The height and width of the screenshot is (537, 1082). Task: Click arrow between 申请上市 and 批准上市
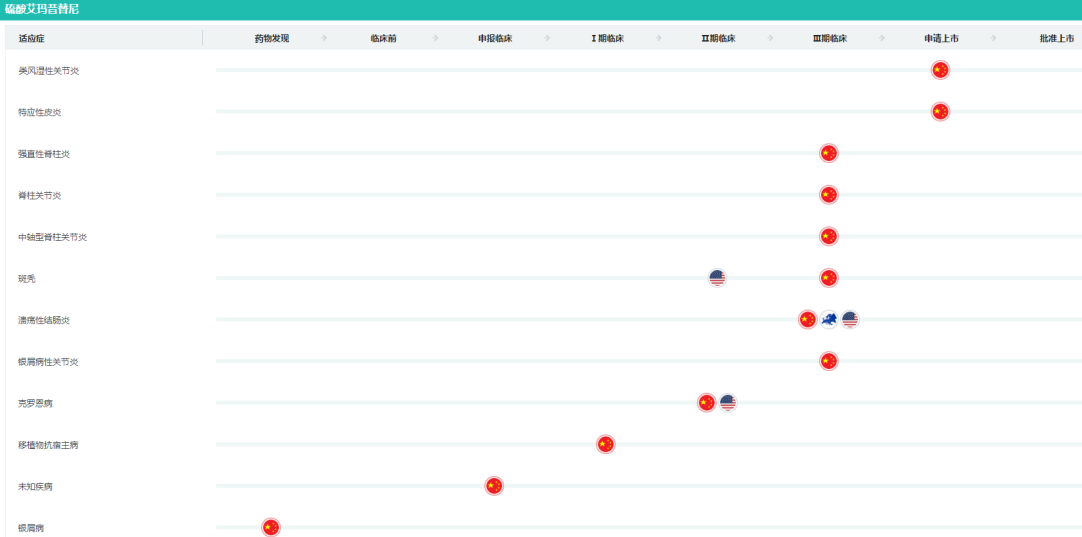994,38
